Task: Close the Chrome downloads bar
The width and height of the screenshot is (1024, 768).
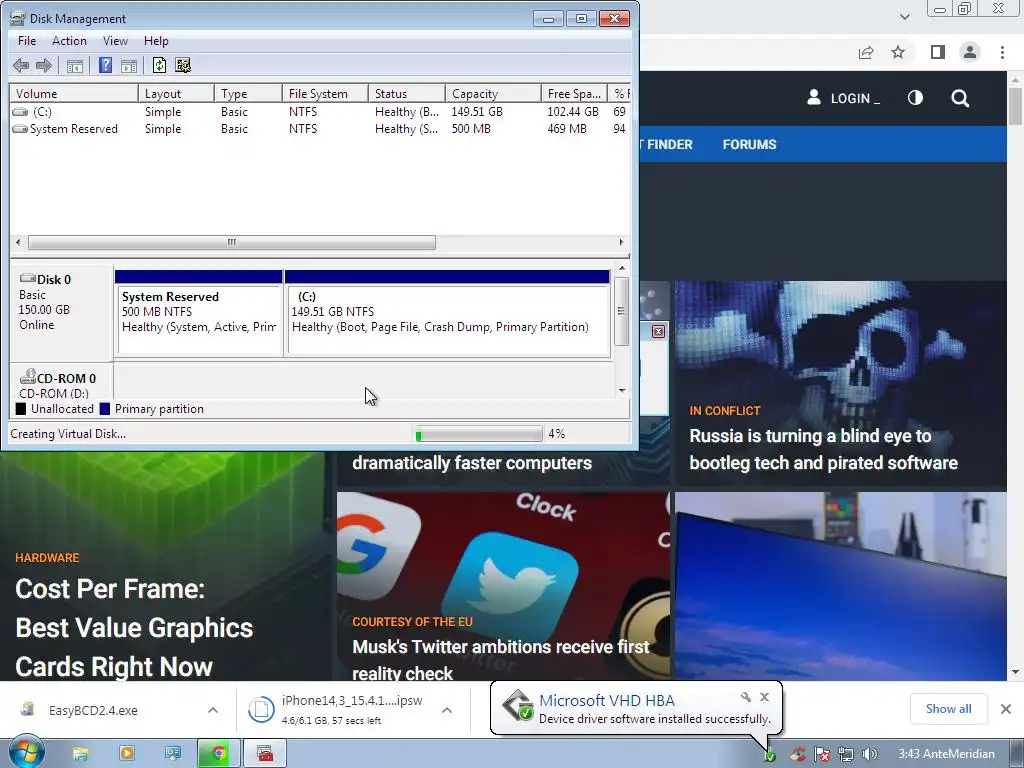Action: pyautogui.click(x=1006, y=709)
